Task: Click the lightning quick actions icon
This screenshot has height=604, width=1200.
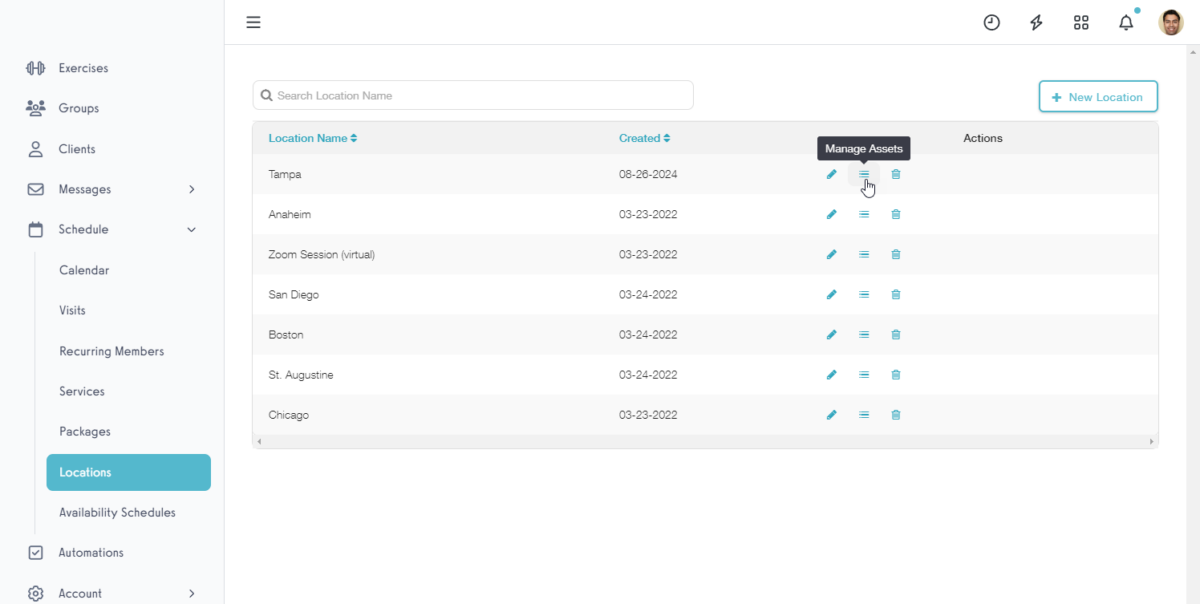Action: [x=1036, y=21]
